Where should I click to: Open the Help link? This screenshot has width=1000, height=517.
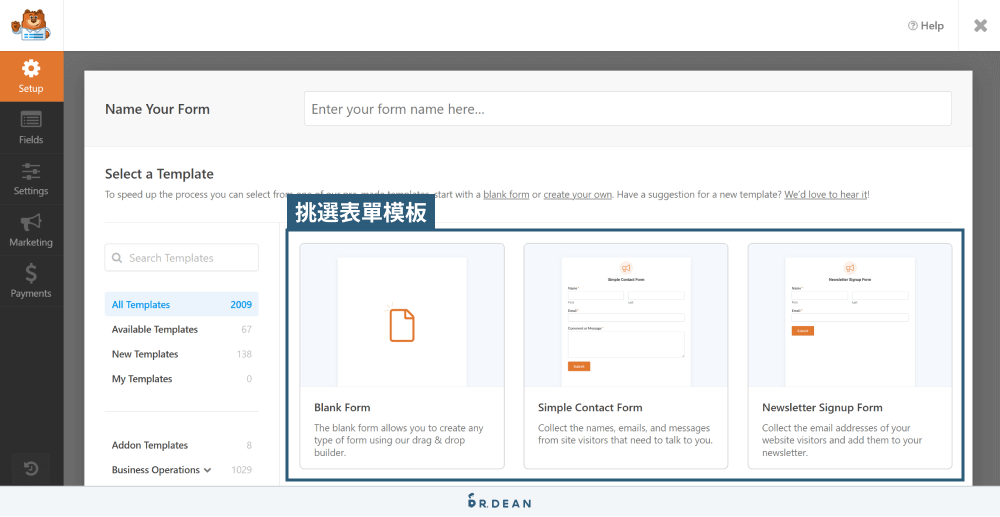click(925, 25)
